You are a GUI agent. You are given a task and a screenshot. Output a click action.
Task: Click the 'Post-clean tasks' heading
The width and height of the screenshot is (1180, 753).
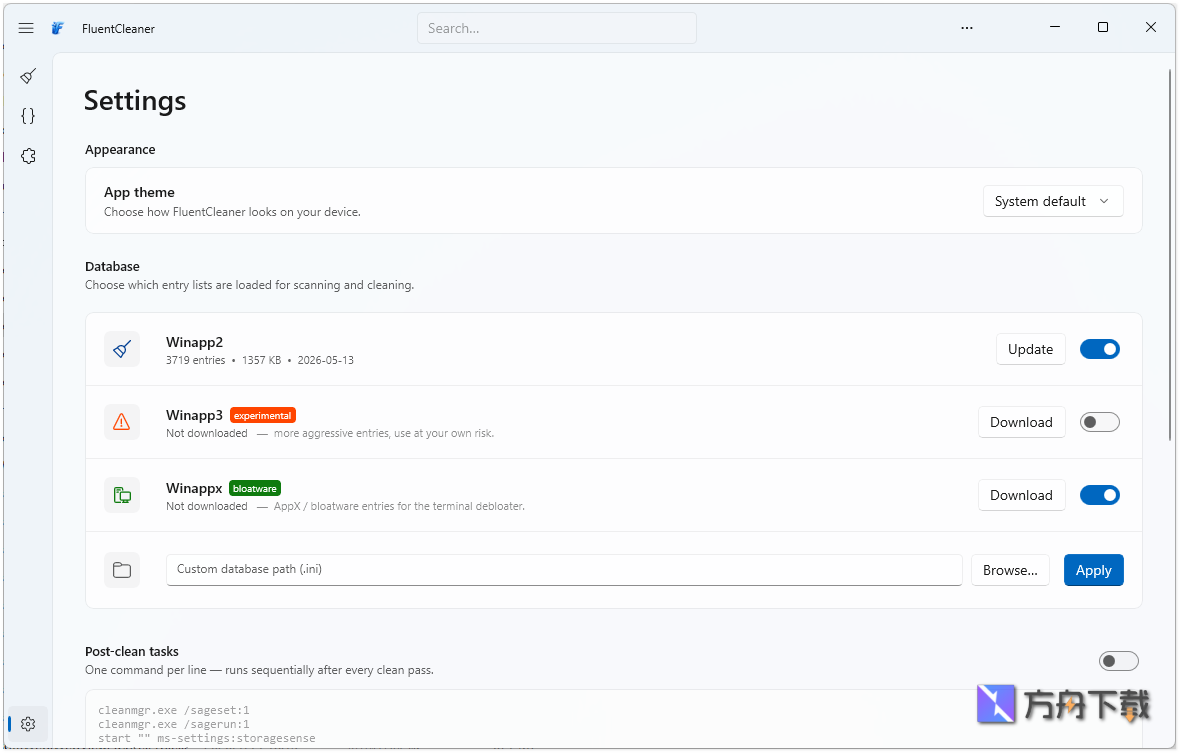point(132,651)
